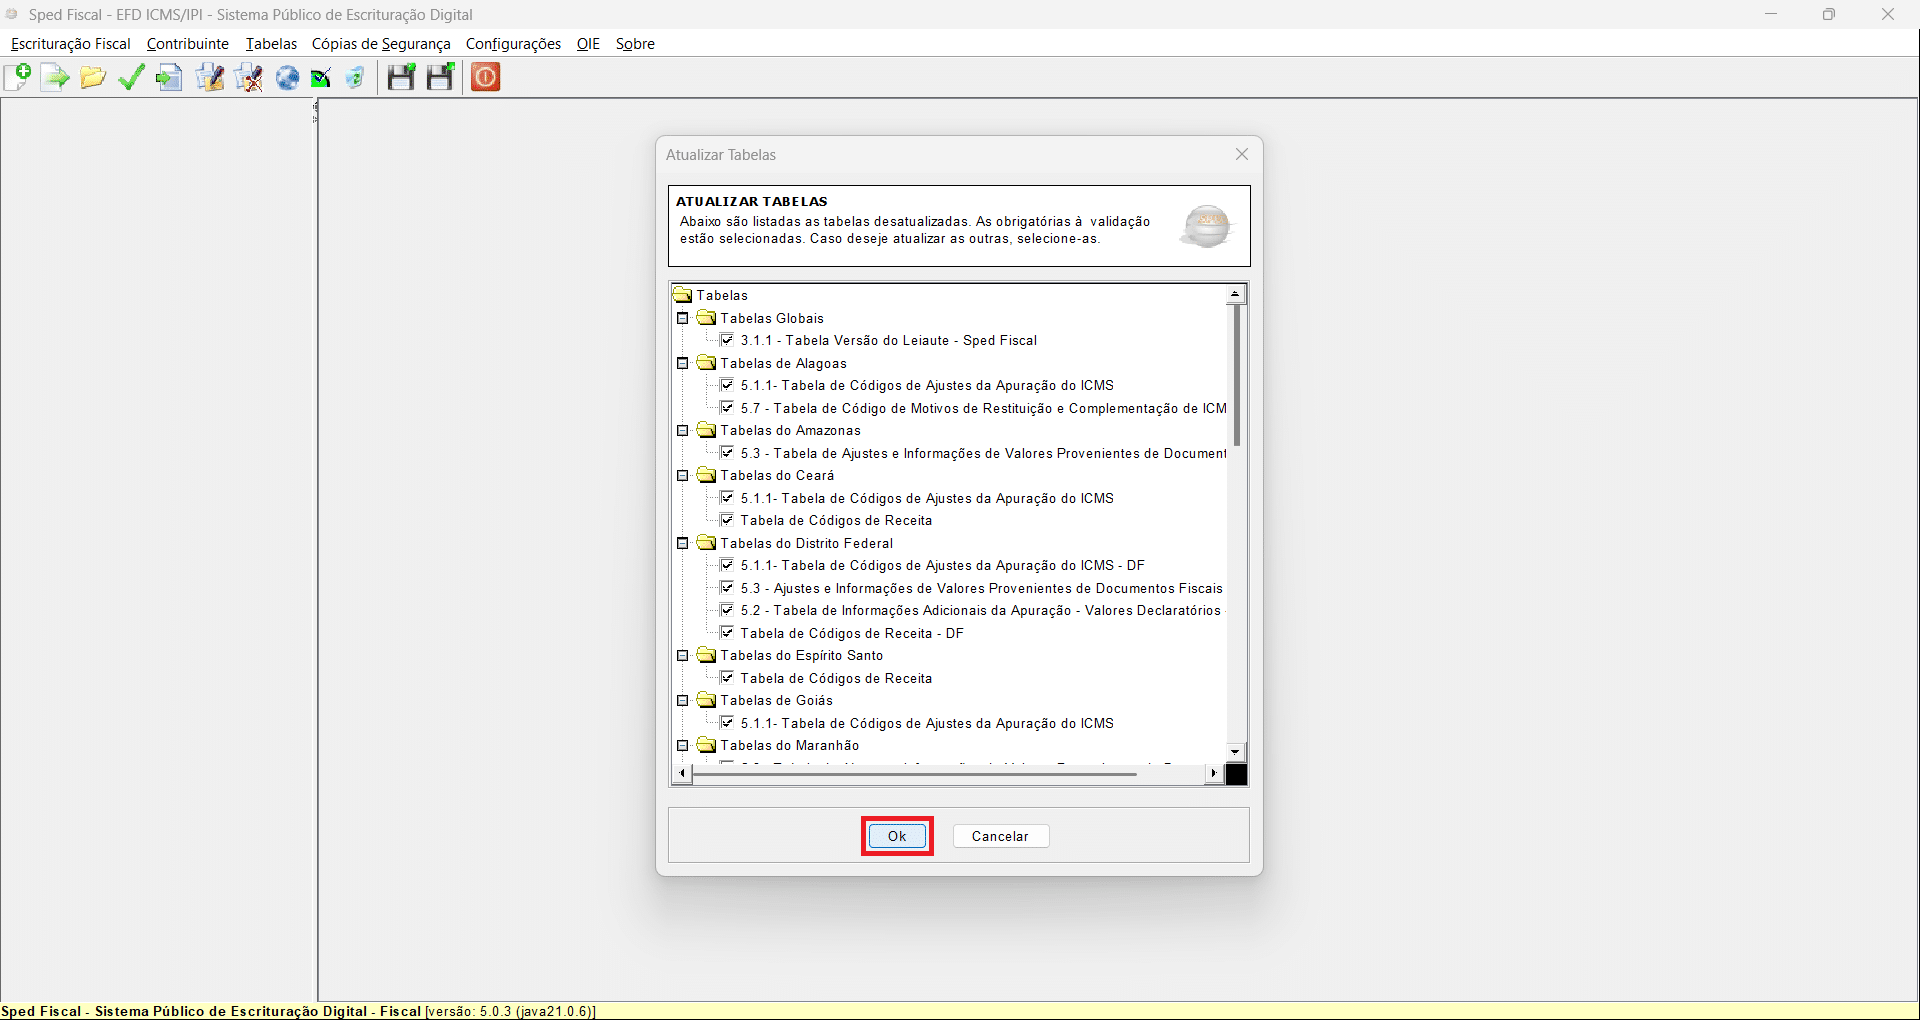Open the Cópias de Segurança menu
The height and width of the screenshot is (1020, 1920).
(x=381, y=44)
